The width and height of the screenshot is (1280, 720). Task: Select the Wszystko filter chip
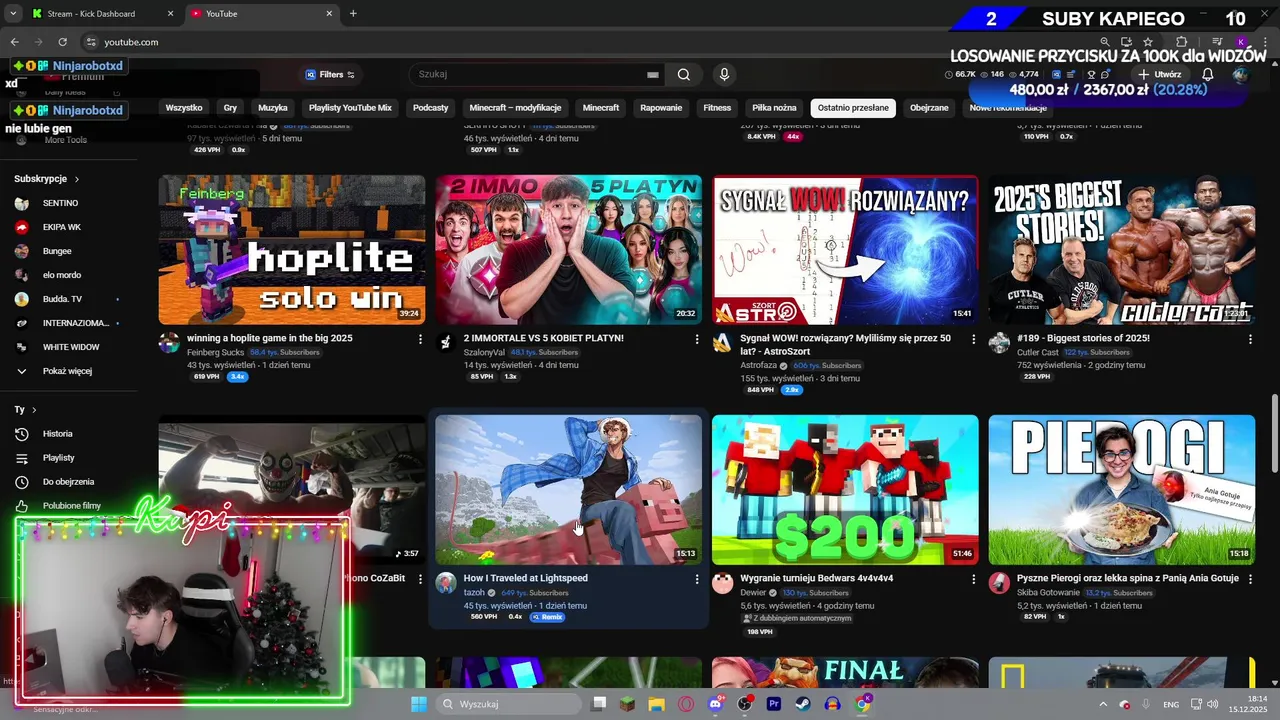click(x=184, y=108)
